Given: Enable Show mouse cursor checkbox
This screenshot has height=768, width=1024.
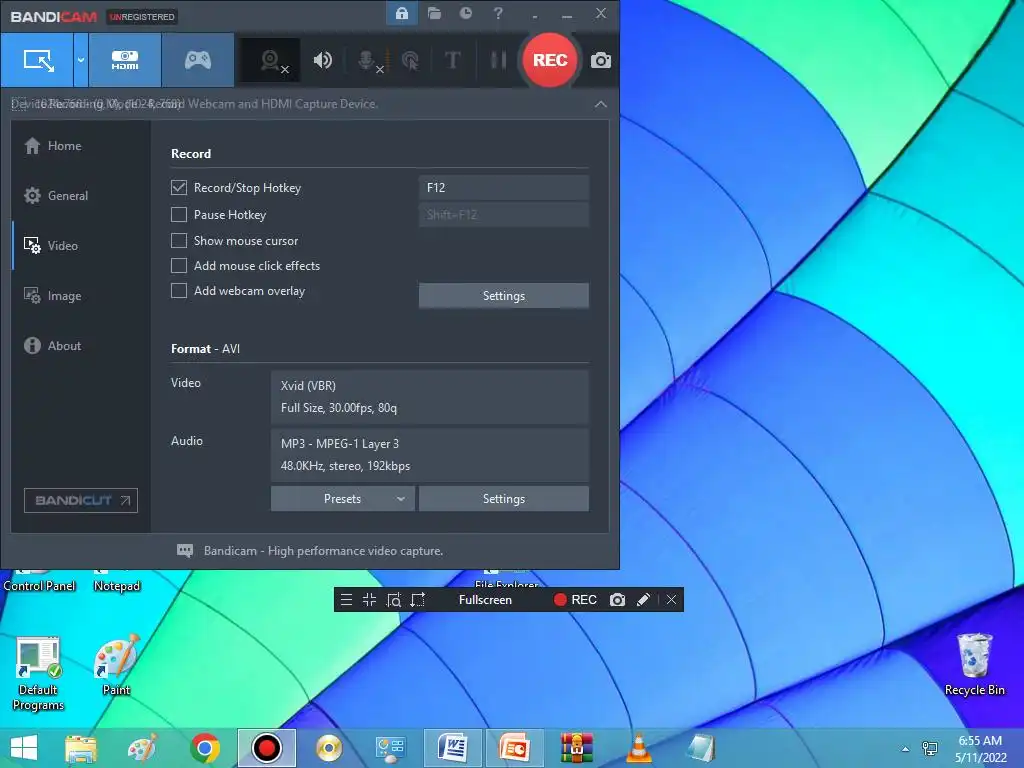Looking at the screenshot, I should [x=179, y=240].
